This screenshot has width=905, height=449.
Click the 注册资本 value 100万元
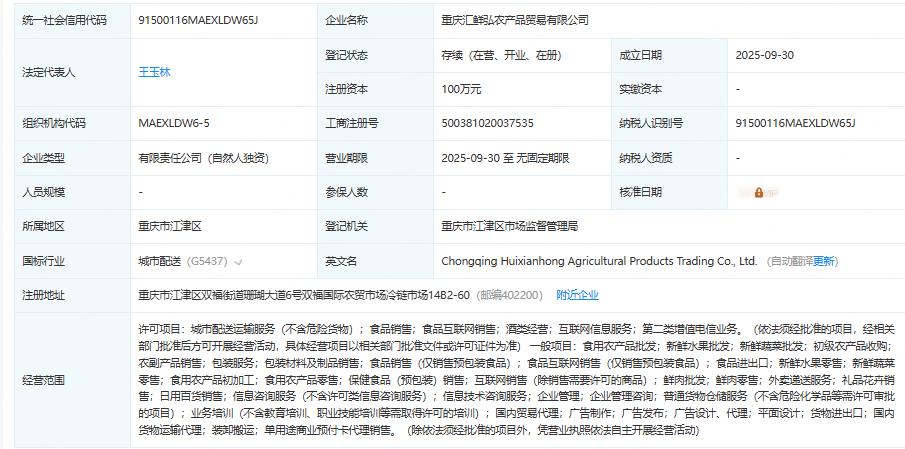pos(461,89)
